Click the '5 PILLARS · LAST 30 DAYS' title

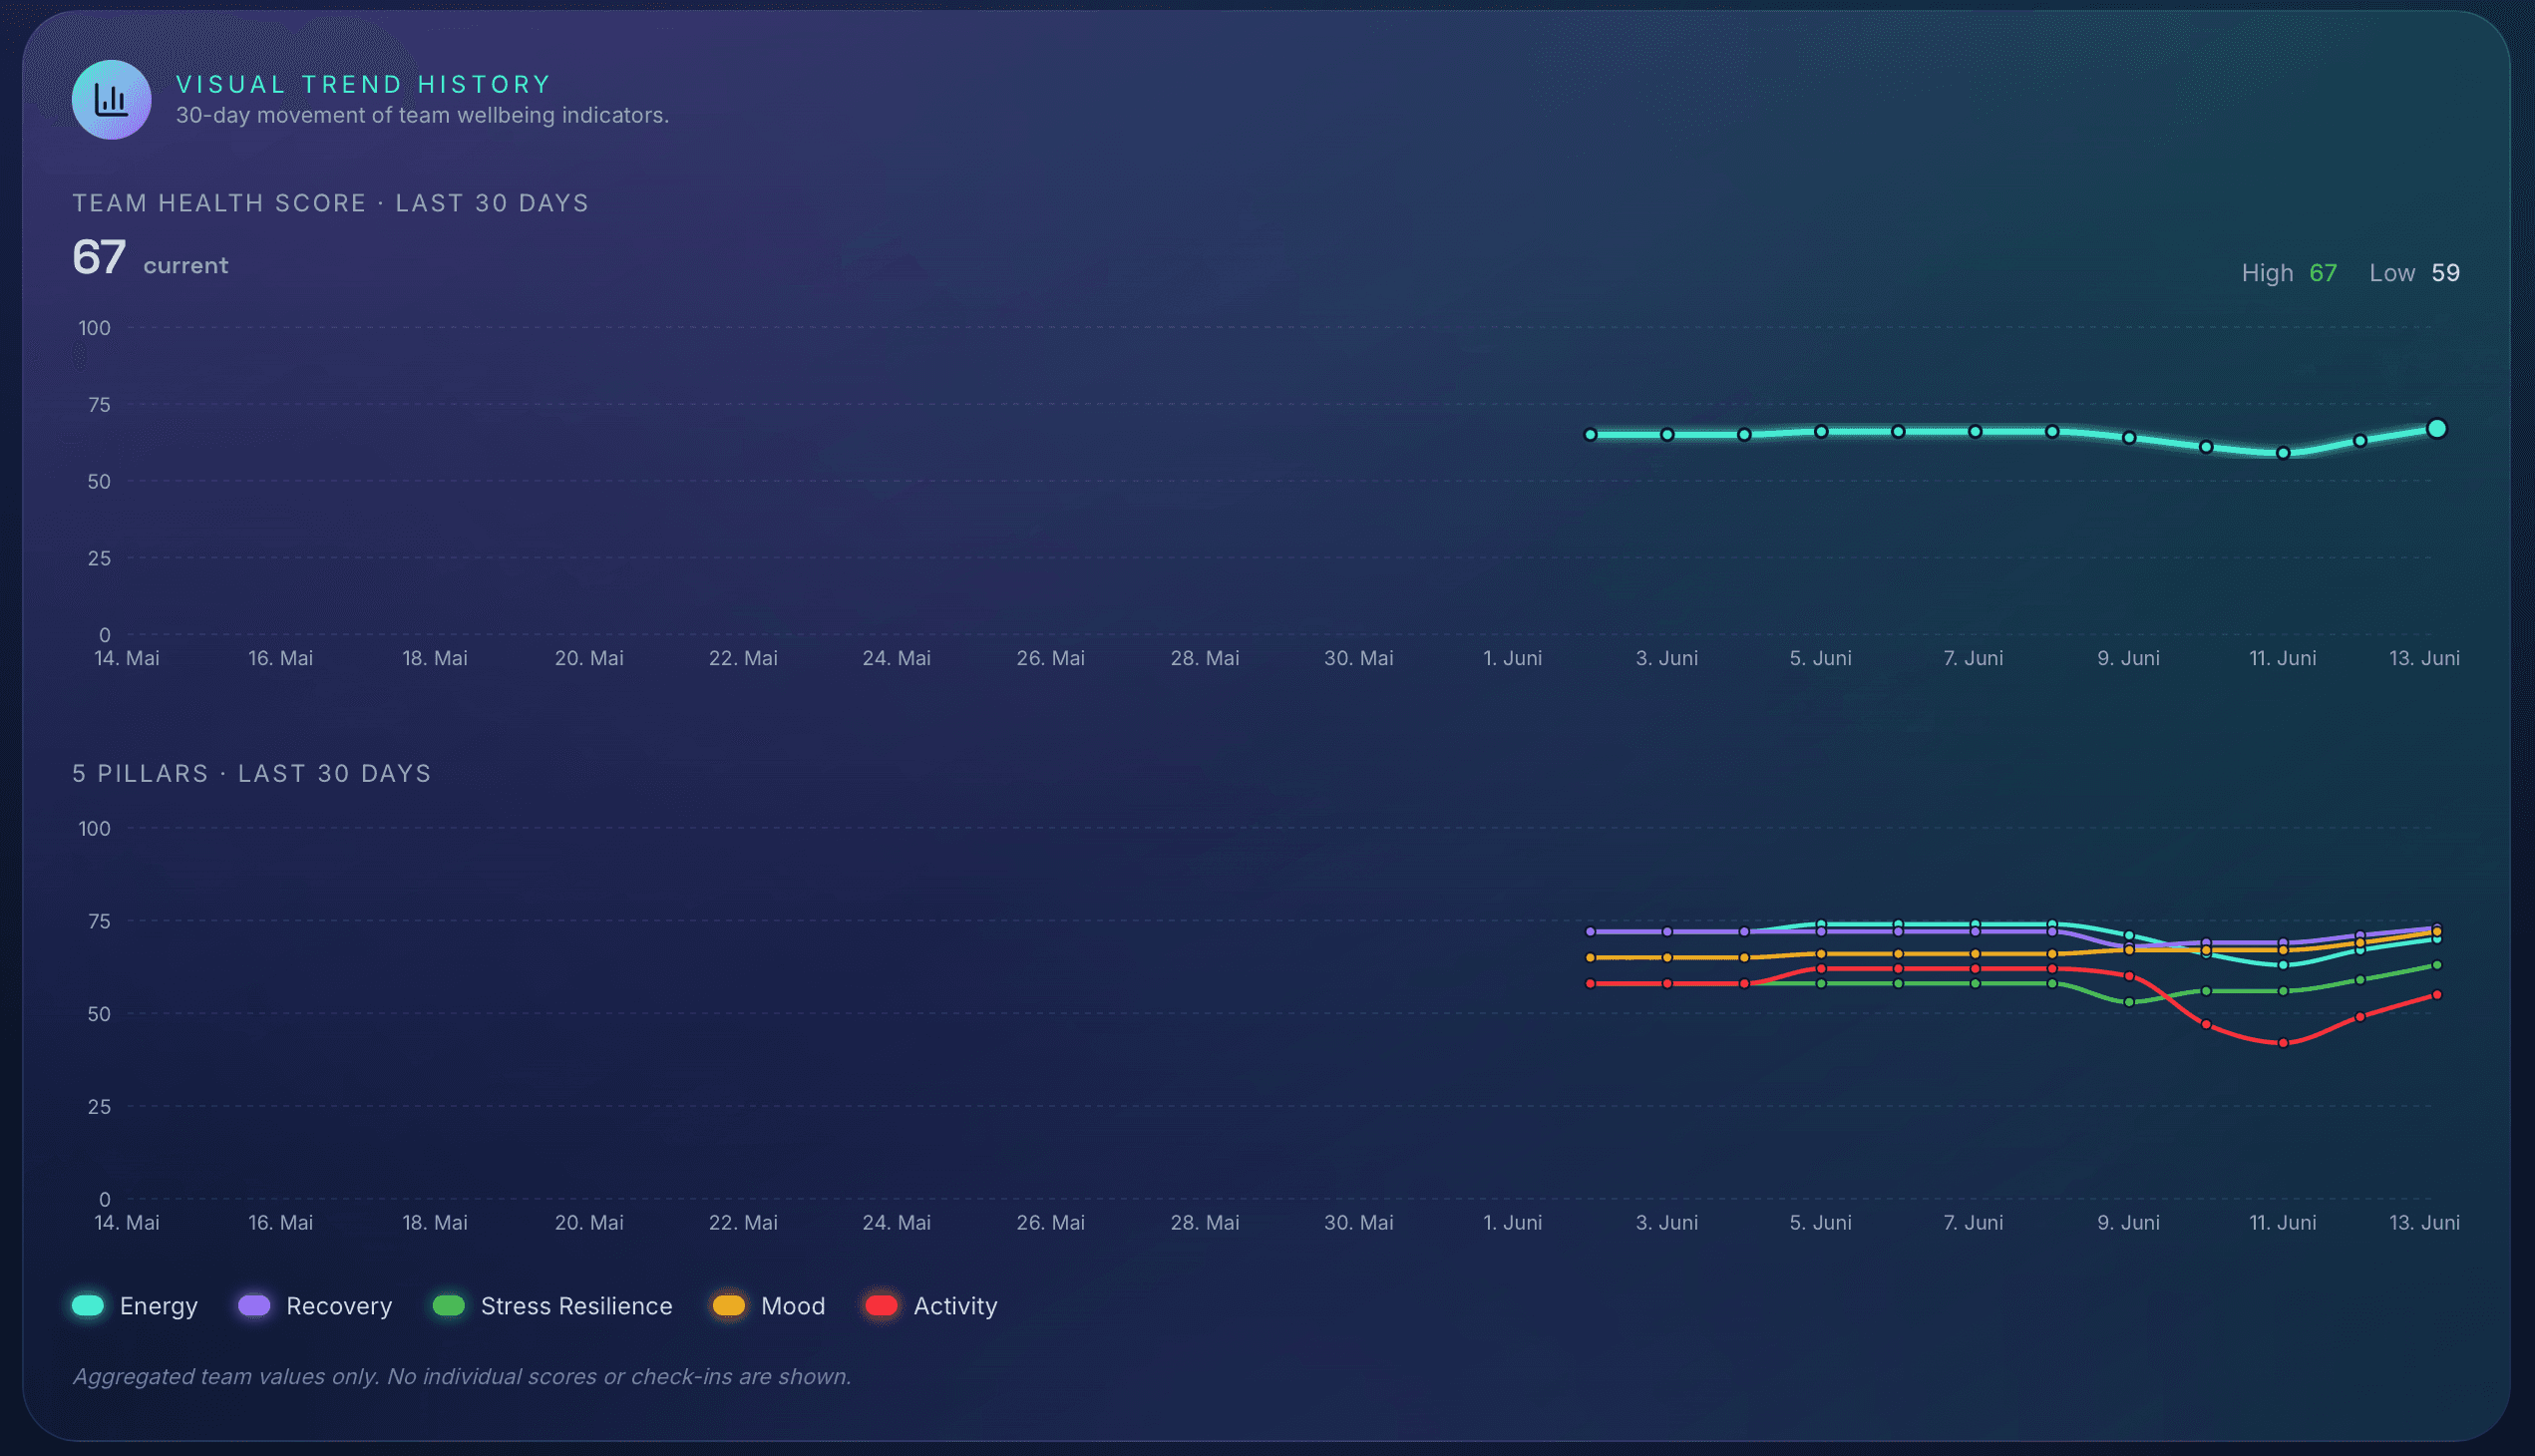coord(252,774)
